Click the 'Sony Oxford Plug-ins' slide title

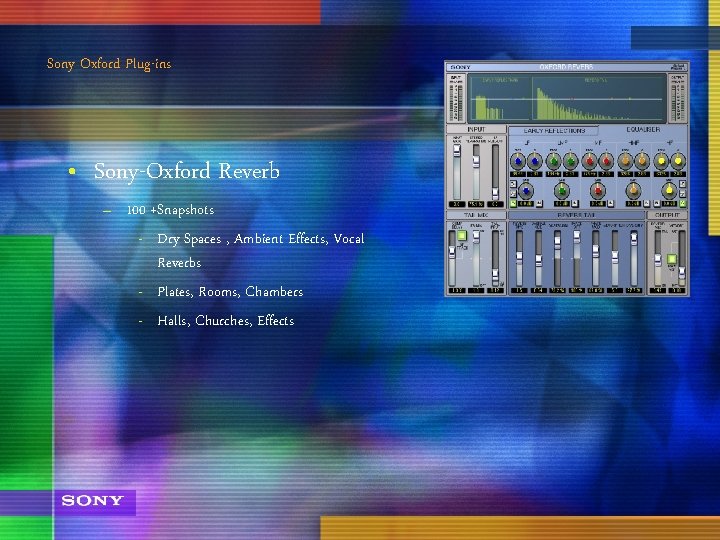pos(109,63)
